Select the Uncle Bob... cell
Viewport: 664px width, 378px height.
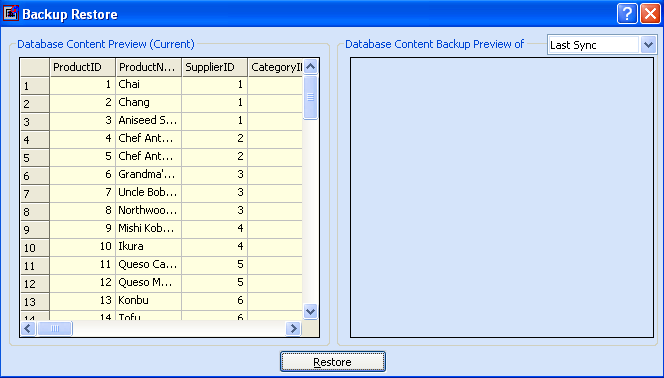tap(149, 193)
